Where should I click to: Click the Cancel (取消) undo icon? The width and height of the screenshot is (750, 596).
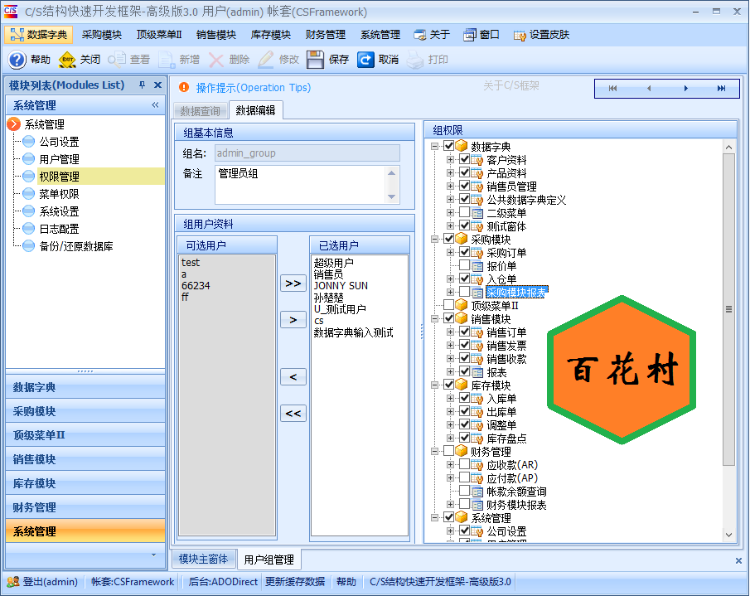click(x=365, y=60)
